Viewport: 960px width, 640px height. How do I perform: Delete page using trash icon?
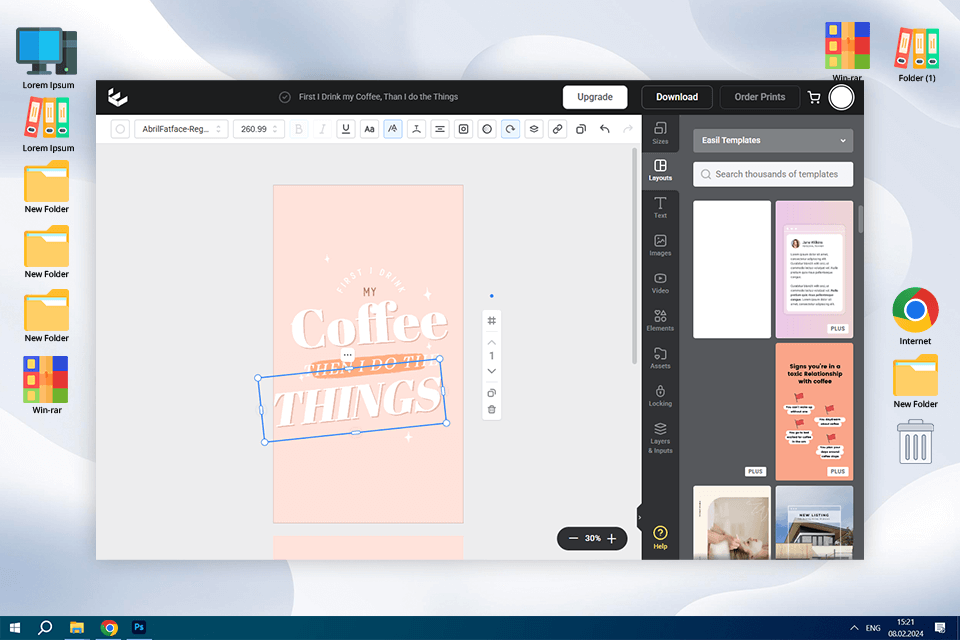click(491, 409)
